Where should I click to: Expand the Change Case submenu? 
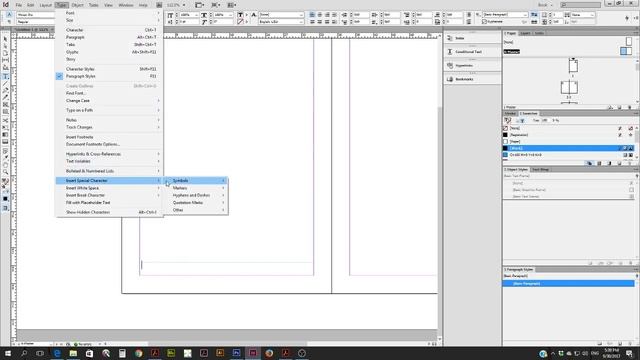[109, 100]
